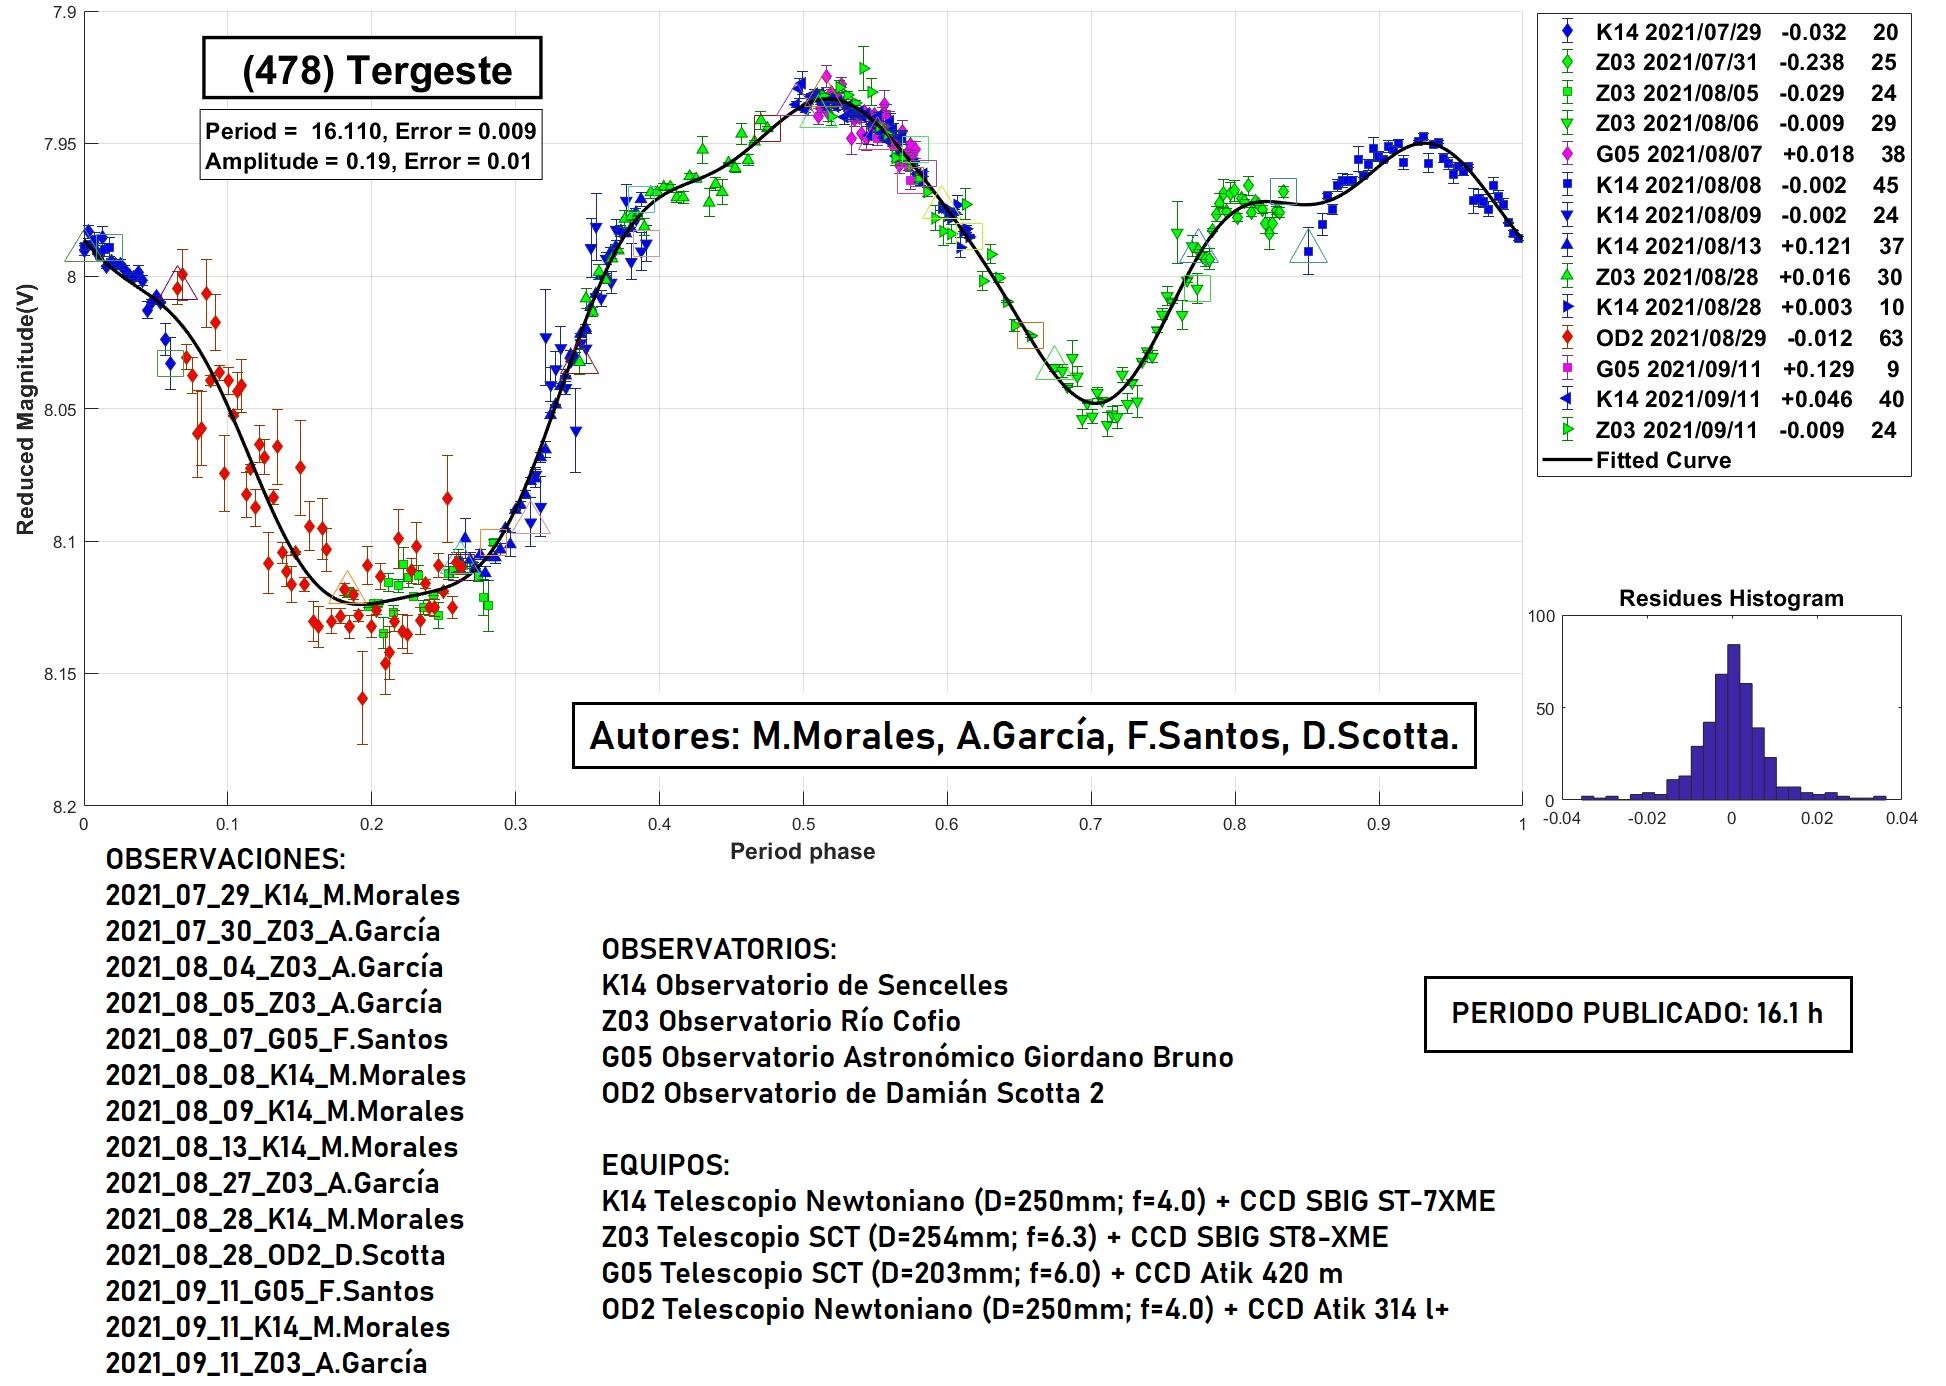Click the tallest bar in the residues histogram
Image resolution: width=1946 pixels, height=1386 pixels.
coord(1733,722)
